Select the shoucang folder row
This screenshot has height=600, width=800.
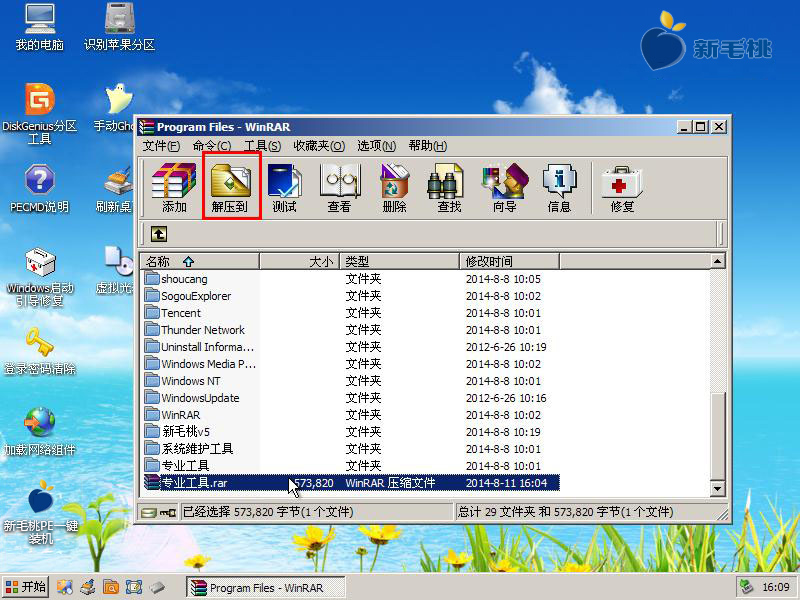point(350,279)
